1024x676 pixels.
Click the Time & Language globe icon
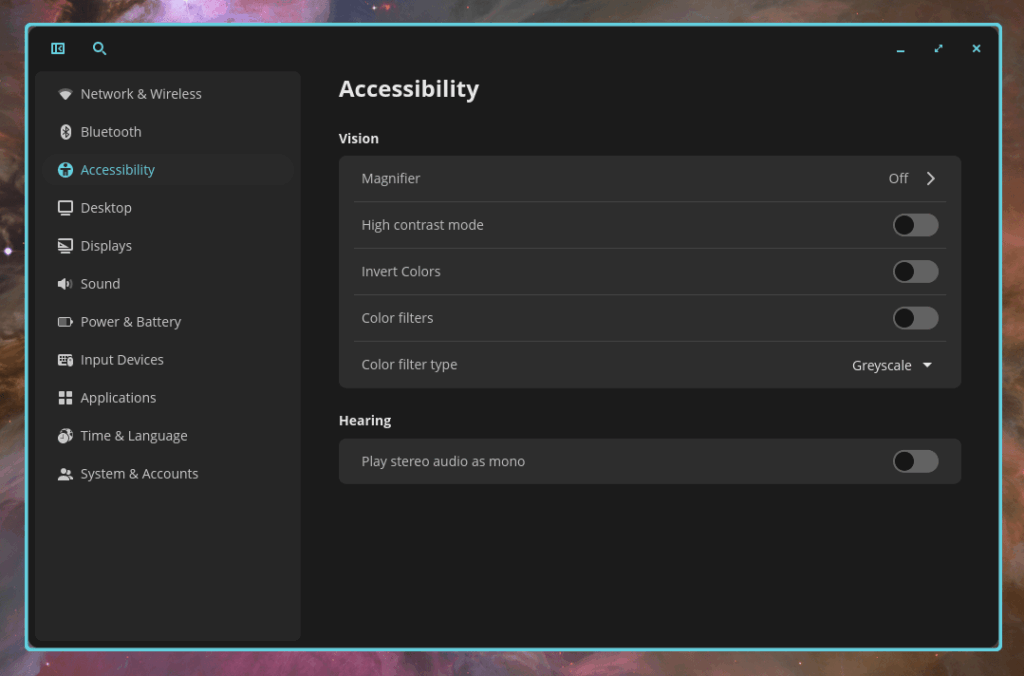coord(65,435)
